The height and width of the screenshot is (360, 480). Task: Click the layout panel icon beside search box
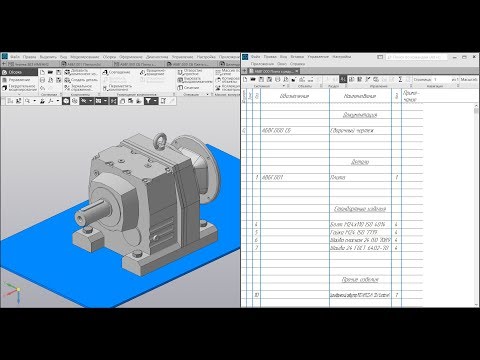point(380,57)
